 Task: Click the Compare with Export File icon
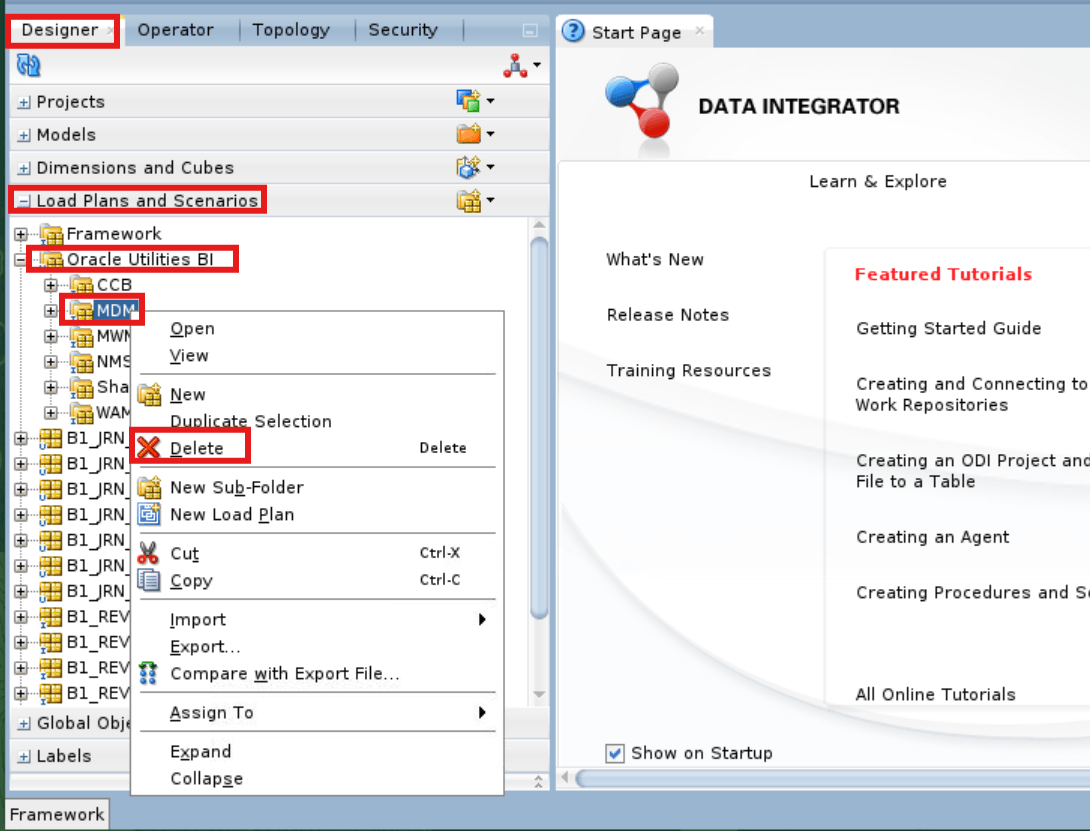(x=146, y=673)
